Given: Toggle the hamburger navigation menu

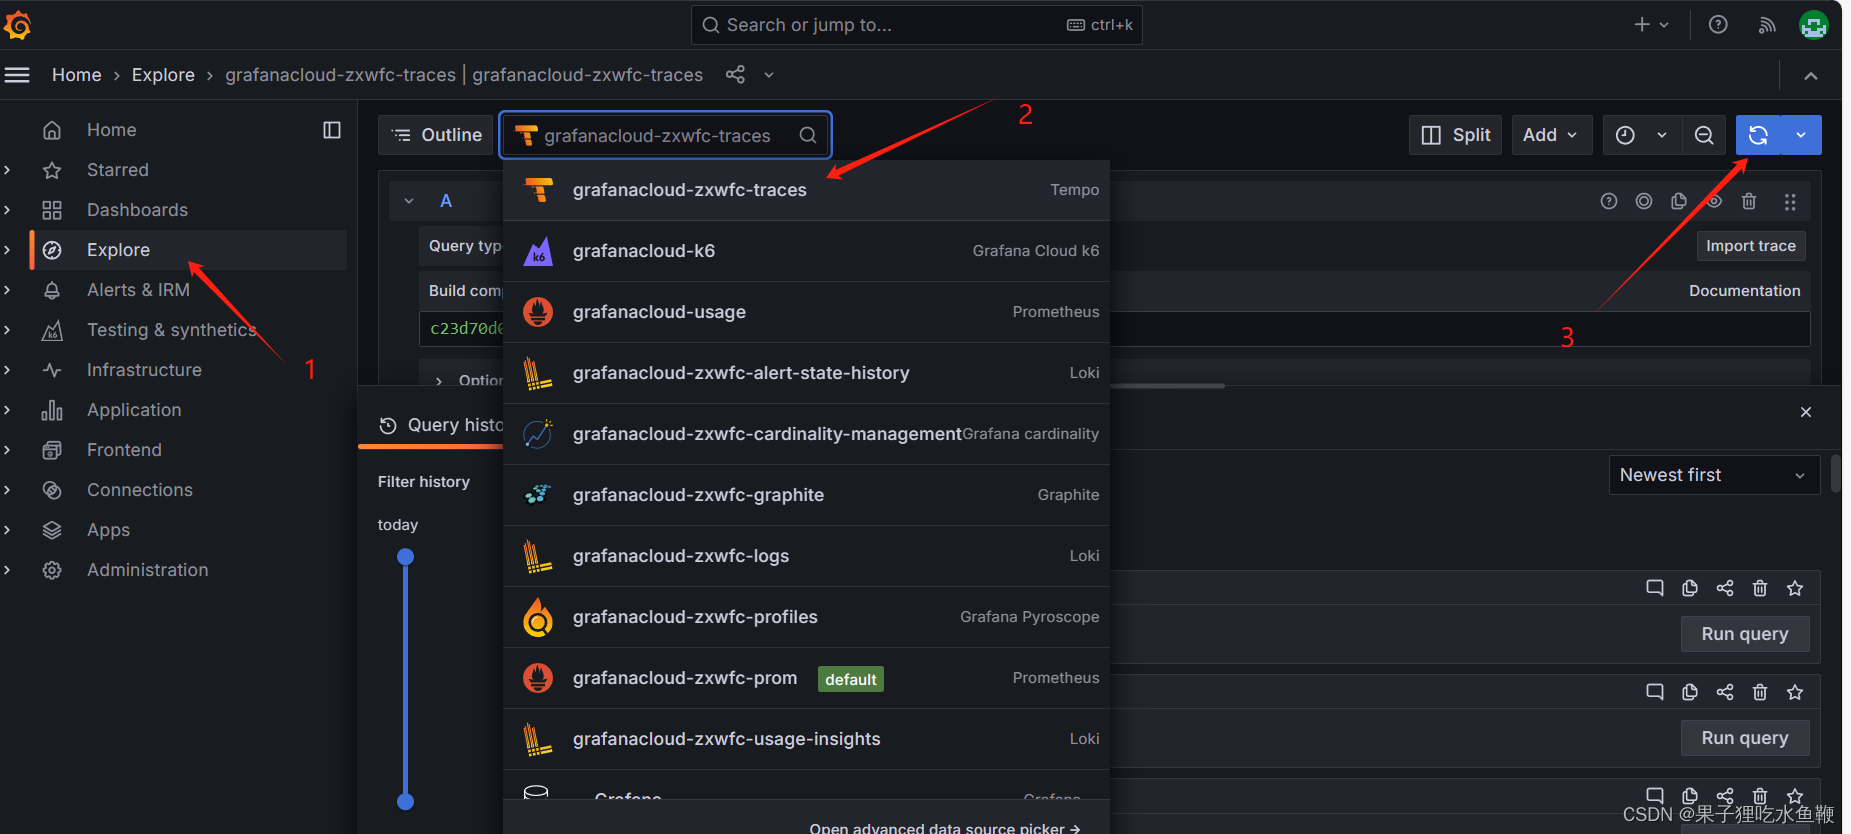Looking at the screenshot, I should point(17,75).
